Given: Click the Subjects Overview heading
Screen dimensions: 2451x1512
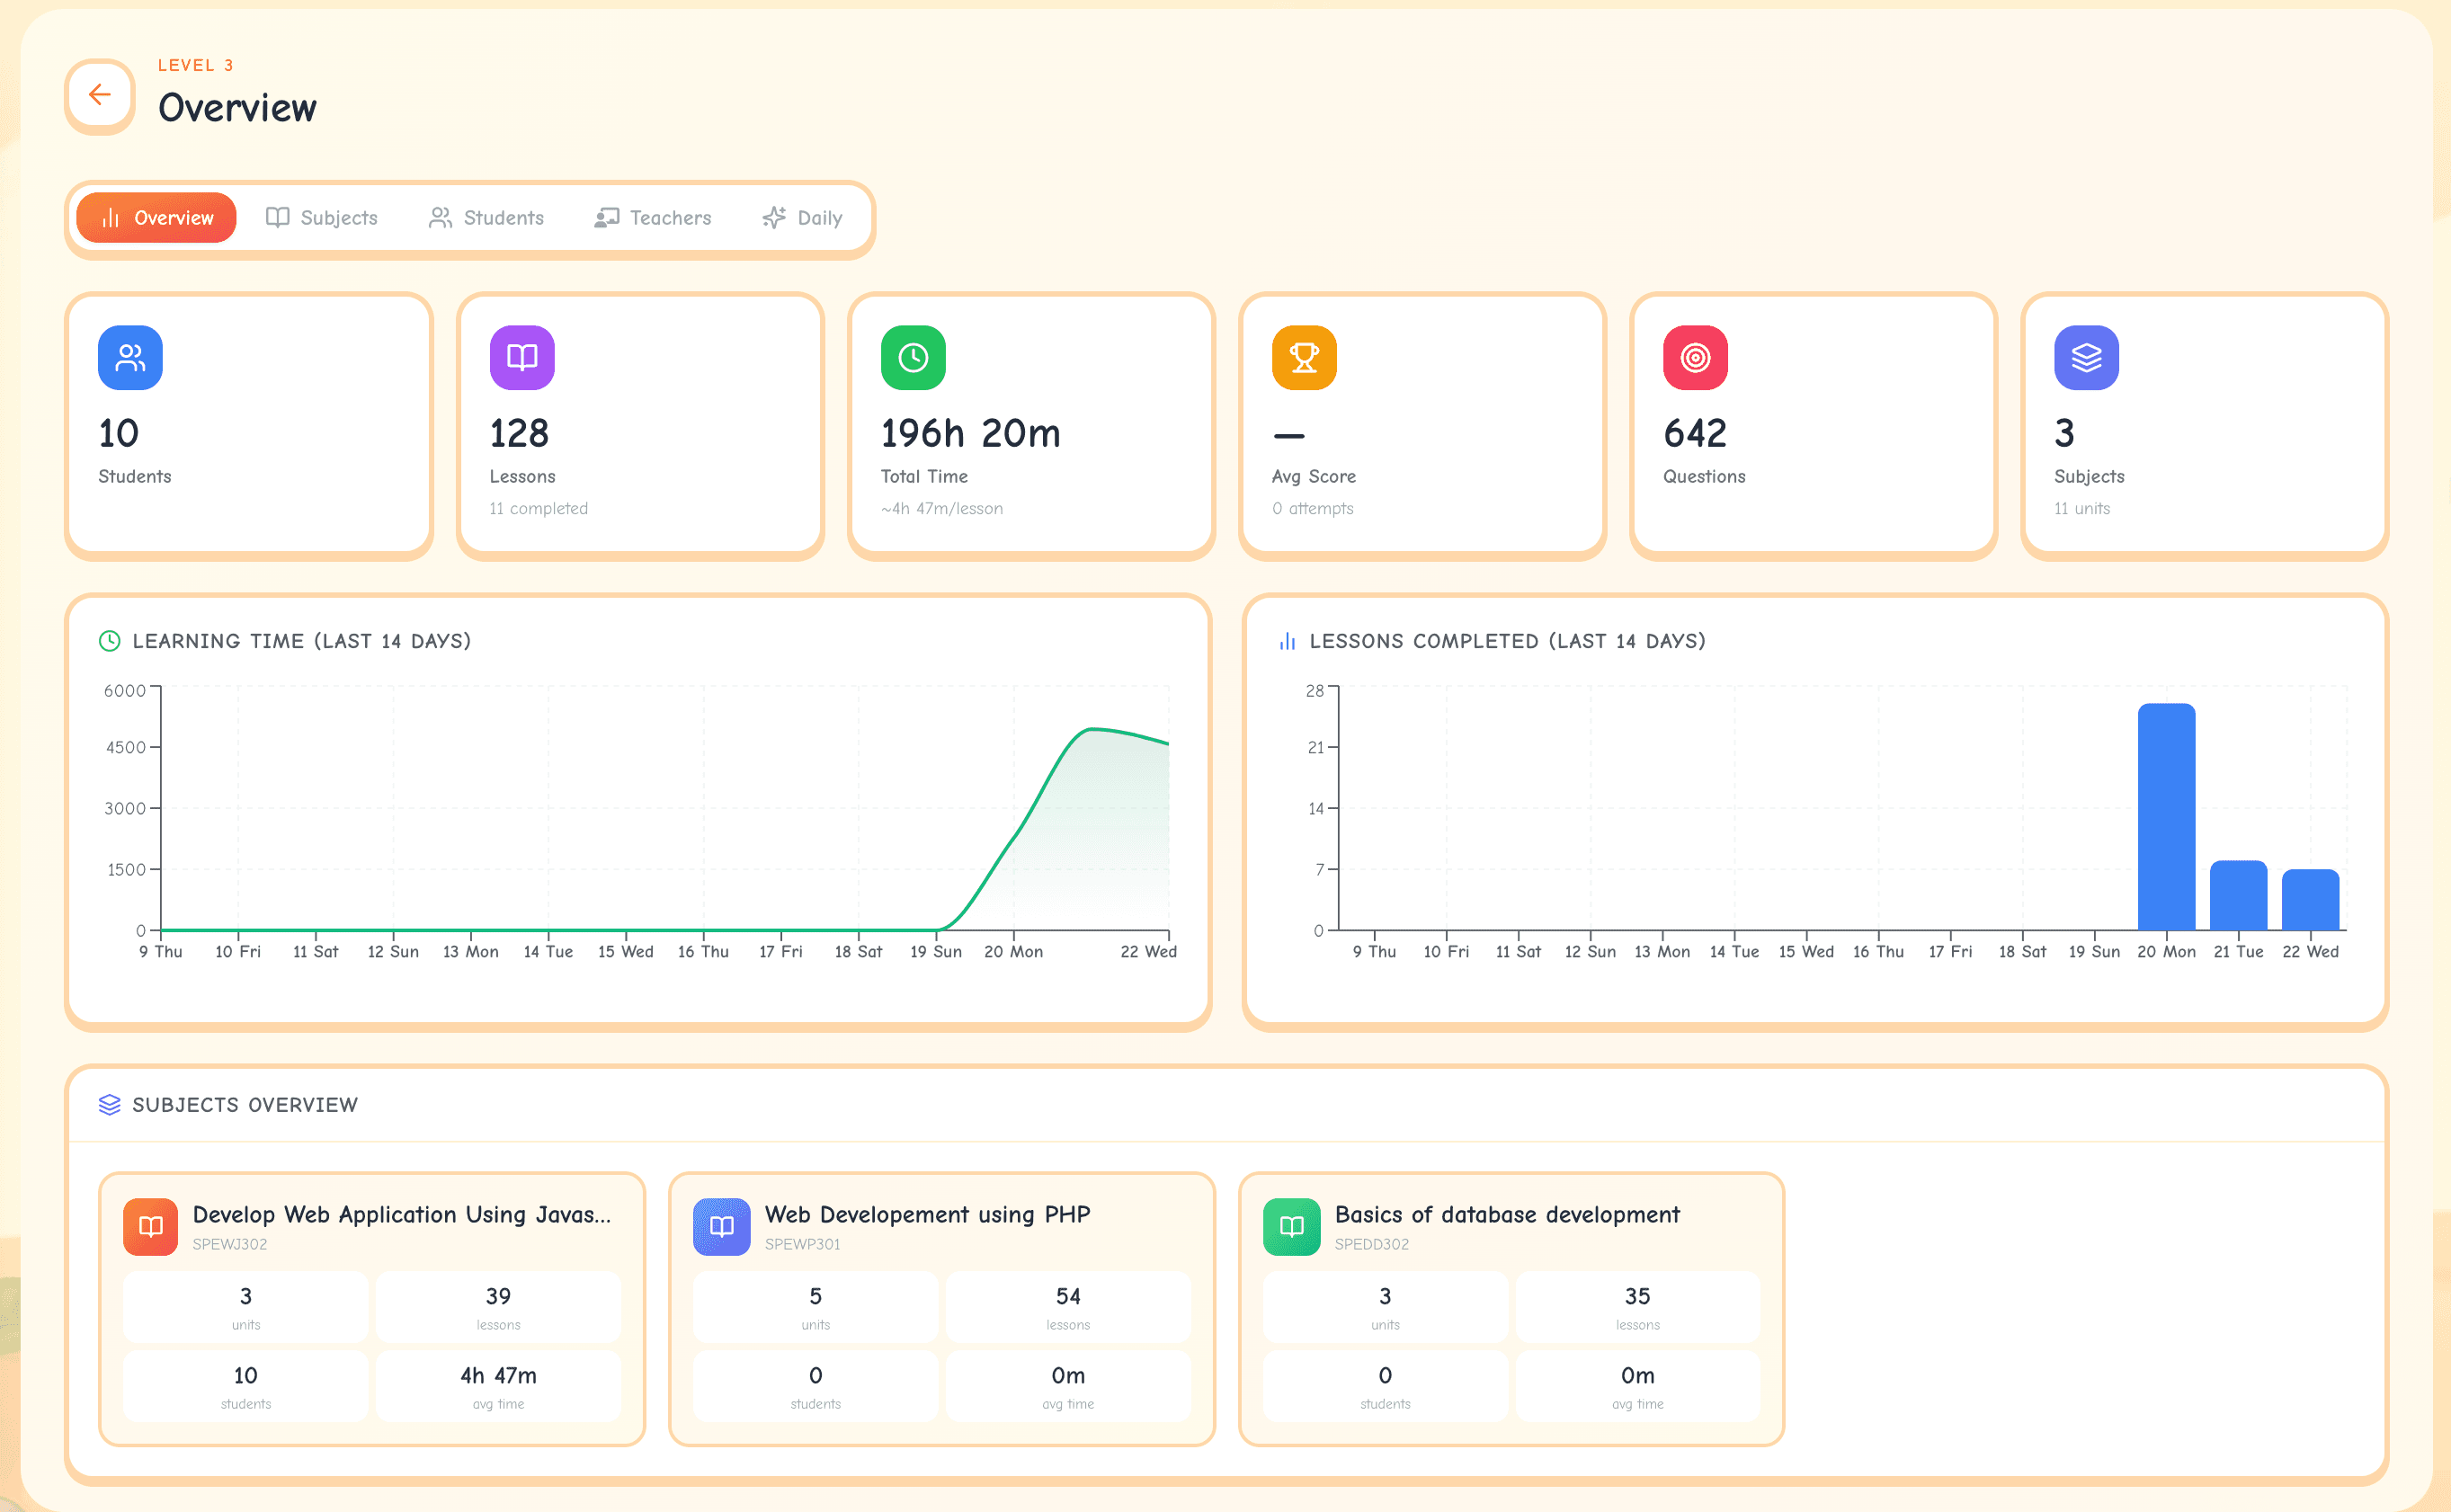Looking at the screenshot, I should (x=245, y=1105).
